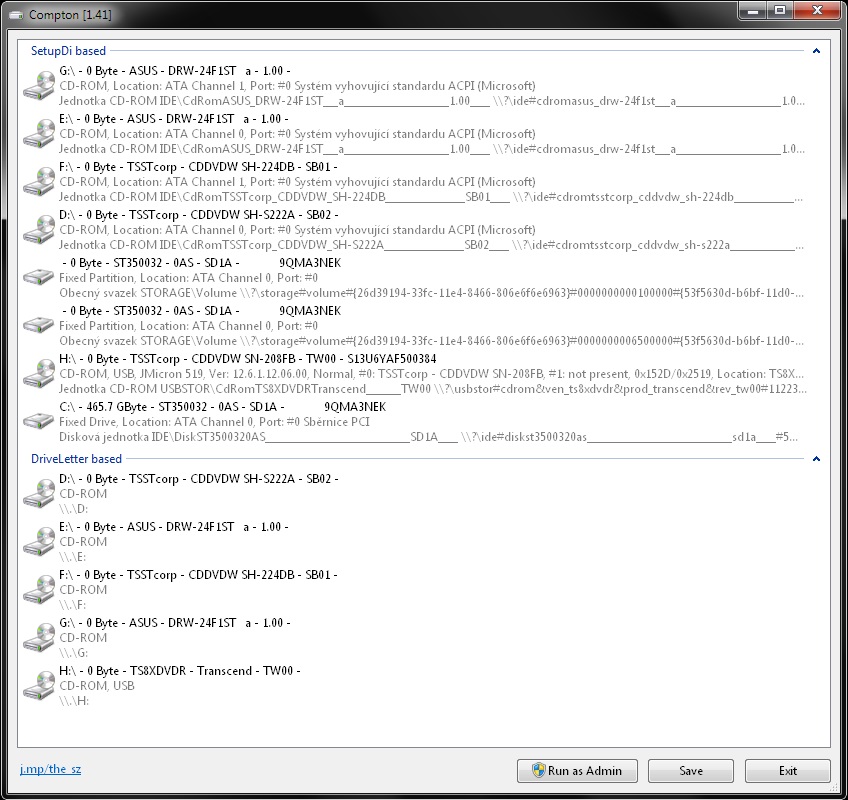Click the volume path ending 0000000000100000

coord(432,293)
